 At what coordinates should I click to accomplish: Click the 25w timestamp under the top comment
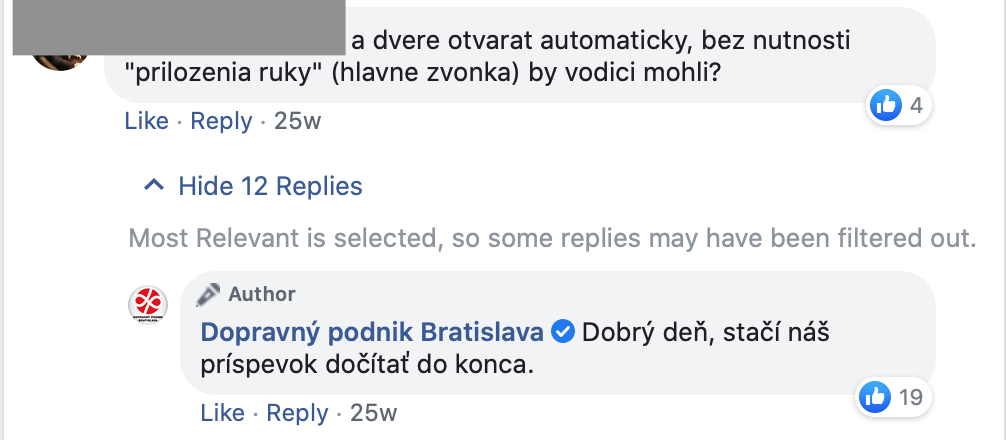point(297,121)
